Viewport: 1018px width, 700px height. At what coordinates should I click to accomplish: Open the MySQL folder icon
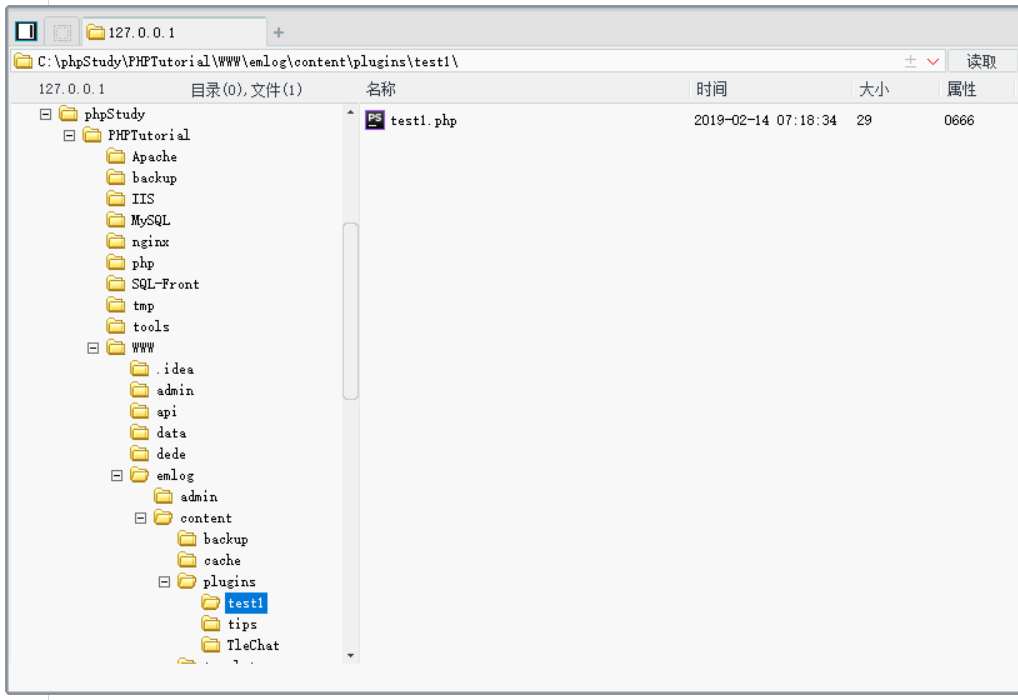pyautogui.click(x=116, y=219)
